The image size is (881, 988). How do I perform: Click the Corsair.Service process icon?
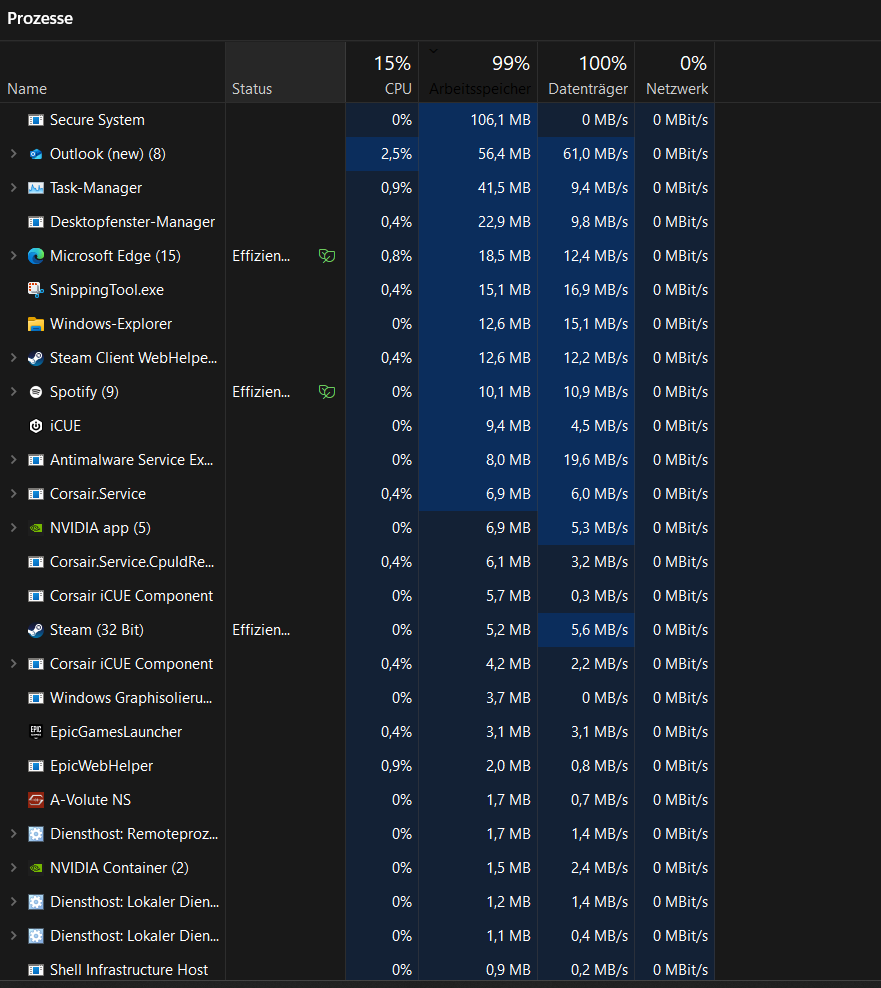[x=36, y=494]
